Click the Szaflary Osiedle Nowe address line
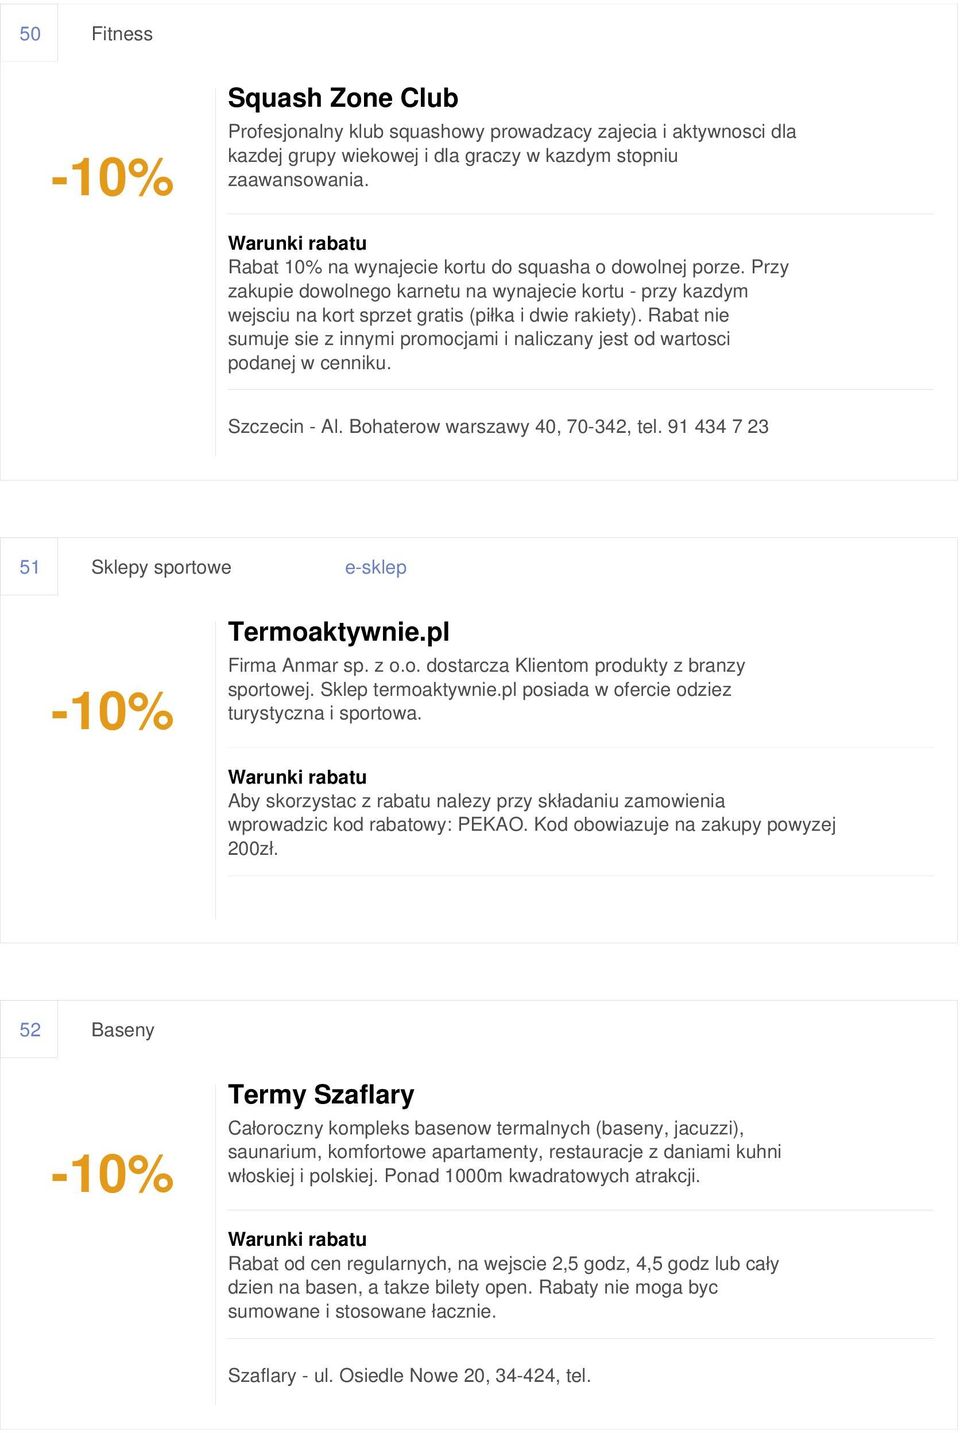Viewport: 960px width, 1433px height. pyautogui.click(x=409, y=1376)
